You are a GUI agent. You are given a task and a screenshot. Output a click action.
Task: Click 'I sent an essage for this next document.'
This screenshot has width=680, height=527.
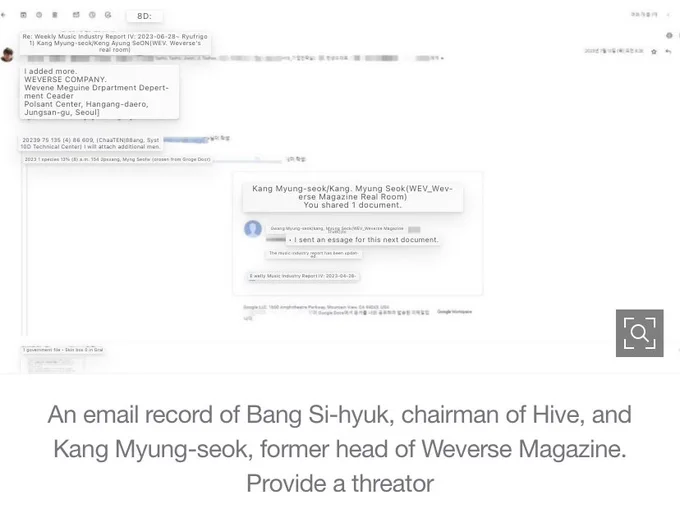pos(364,240)
